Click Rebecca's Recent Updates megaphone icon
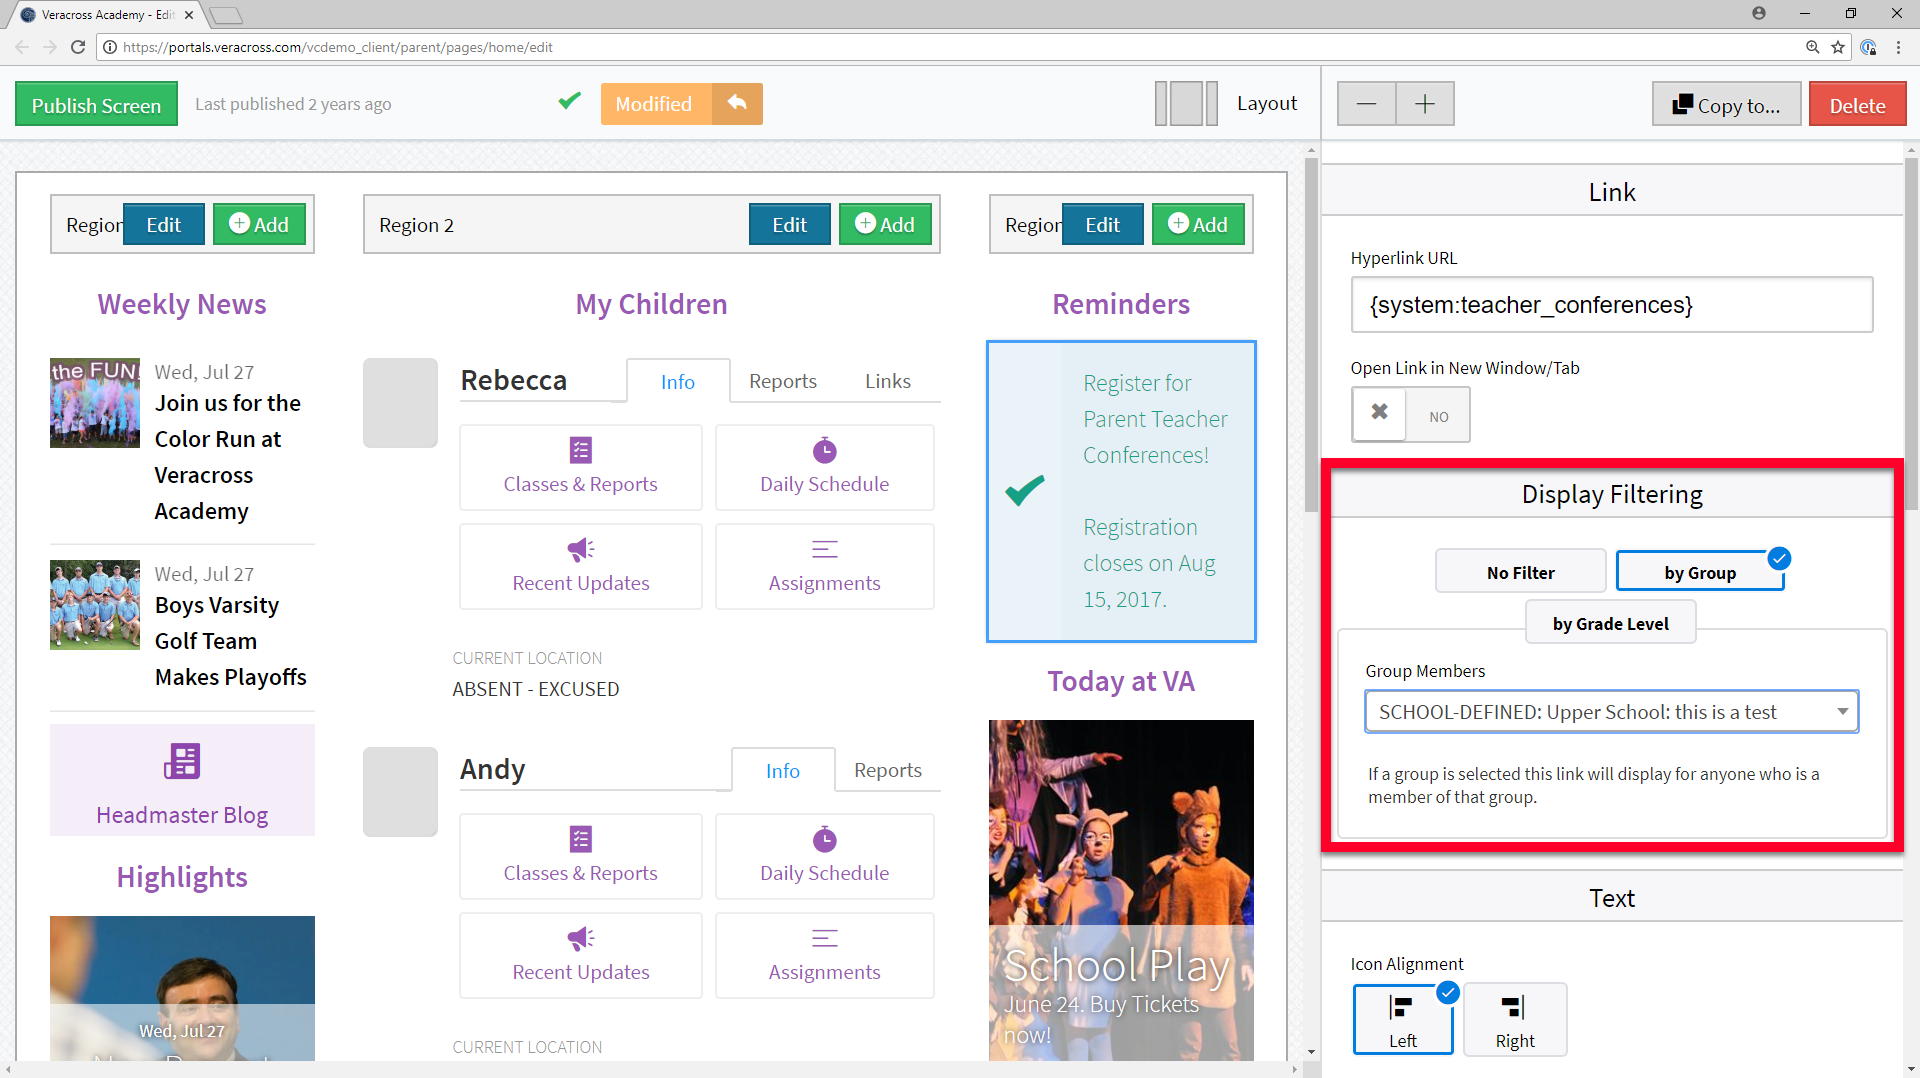The height and width of the screenshot is (1078, 1920). point(580,549)
